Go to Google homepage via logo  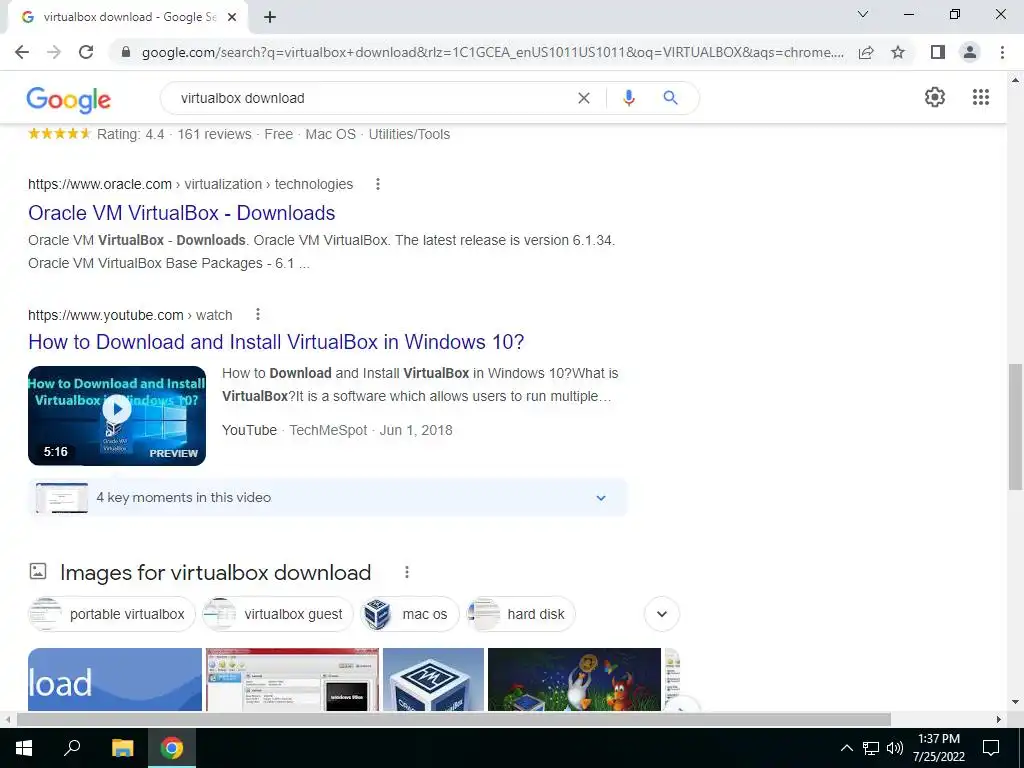point(69,99)
